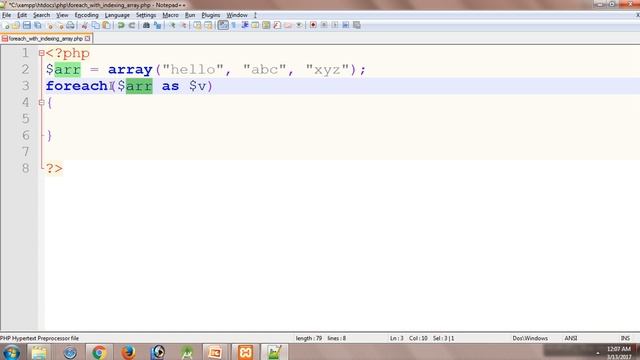The height and width of the screenshot is (360, 640).
Task: Click the Save Recorded Macro icon
Action: (357, 25)
